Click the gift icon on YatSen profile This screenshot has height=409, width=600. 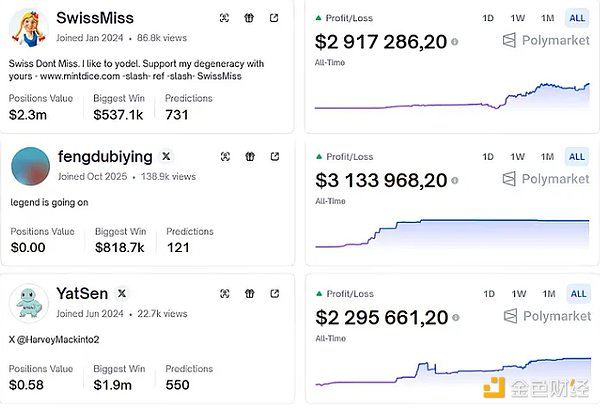click(249, 293)
